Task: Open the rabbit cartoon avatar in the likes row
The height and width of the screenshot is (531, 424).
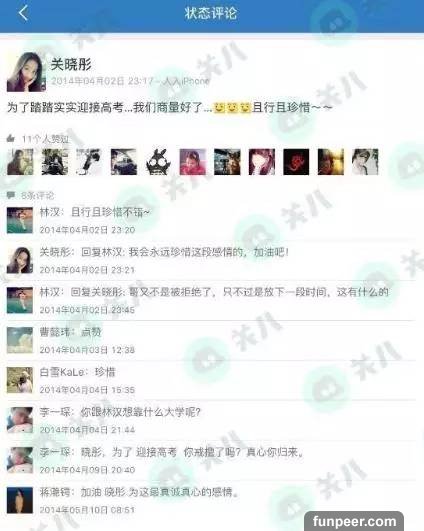Action: (x=158, y=162)
